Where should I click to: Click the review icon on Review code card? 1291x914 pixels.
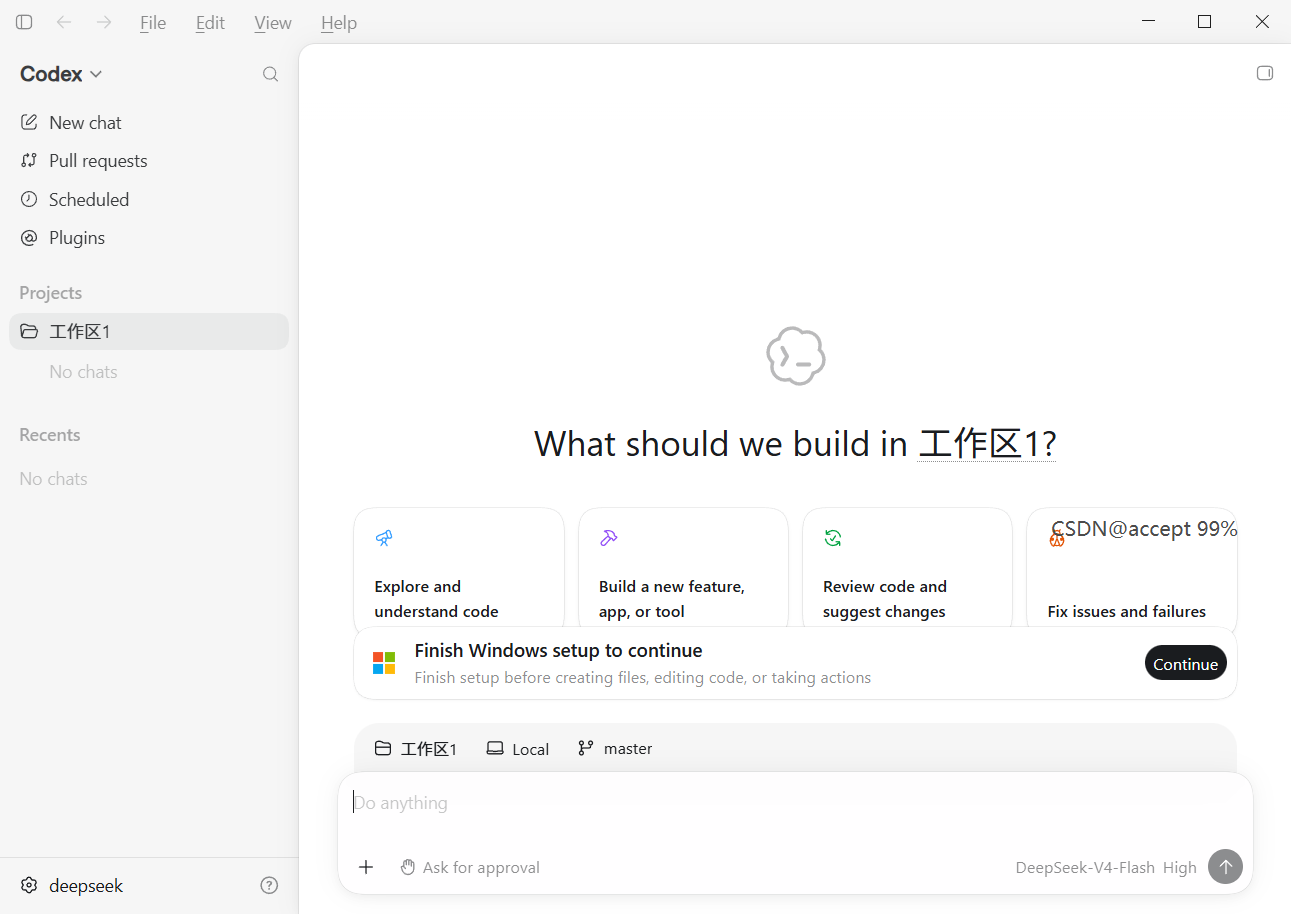pyautogui.click(x=832, y=538)
